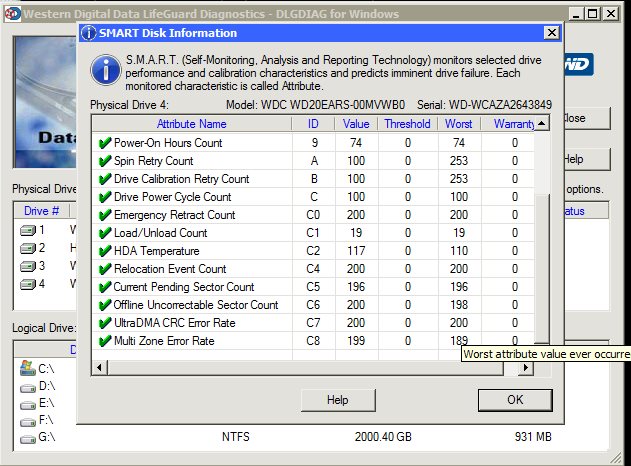Sort by Worst column header

[x=459, y=124]
